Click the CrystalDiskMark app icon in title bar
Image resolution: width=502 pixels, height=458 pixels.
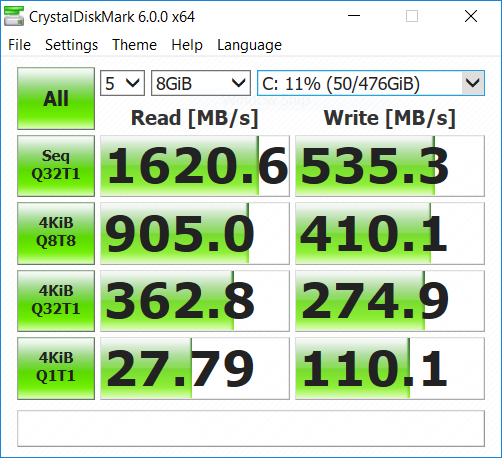[x=14, y=16]
